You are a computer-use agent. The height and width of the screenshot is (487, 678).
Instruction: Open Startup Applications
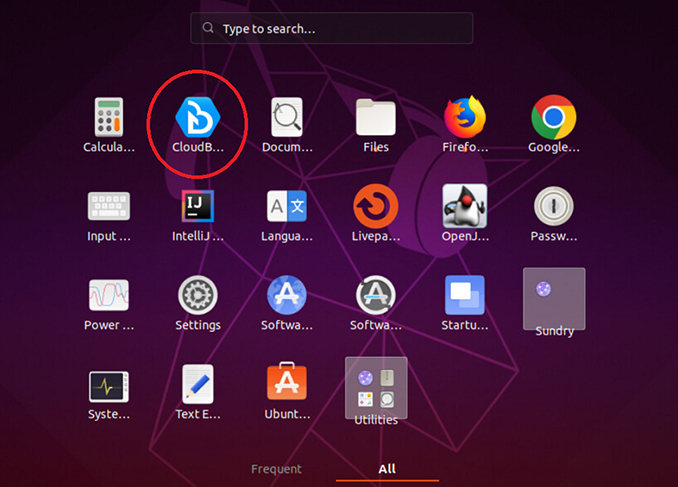tap(465, 295)
